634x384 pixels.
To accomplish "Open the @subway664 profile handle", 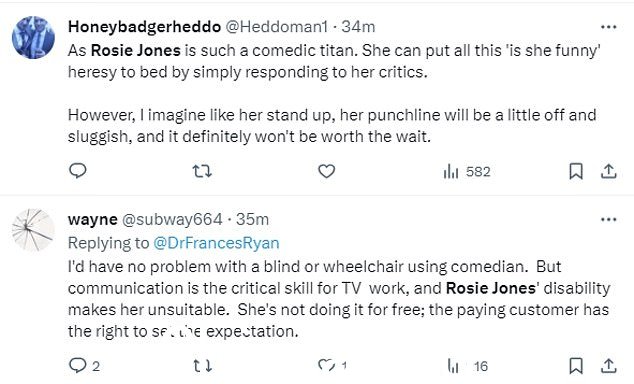I will [172, 219].
